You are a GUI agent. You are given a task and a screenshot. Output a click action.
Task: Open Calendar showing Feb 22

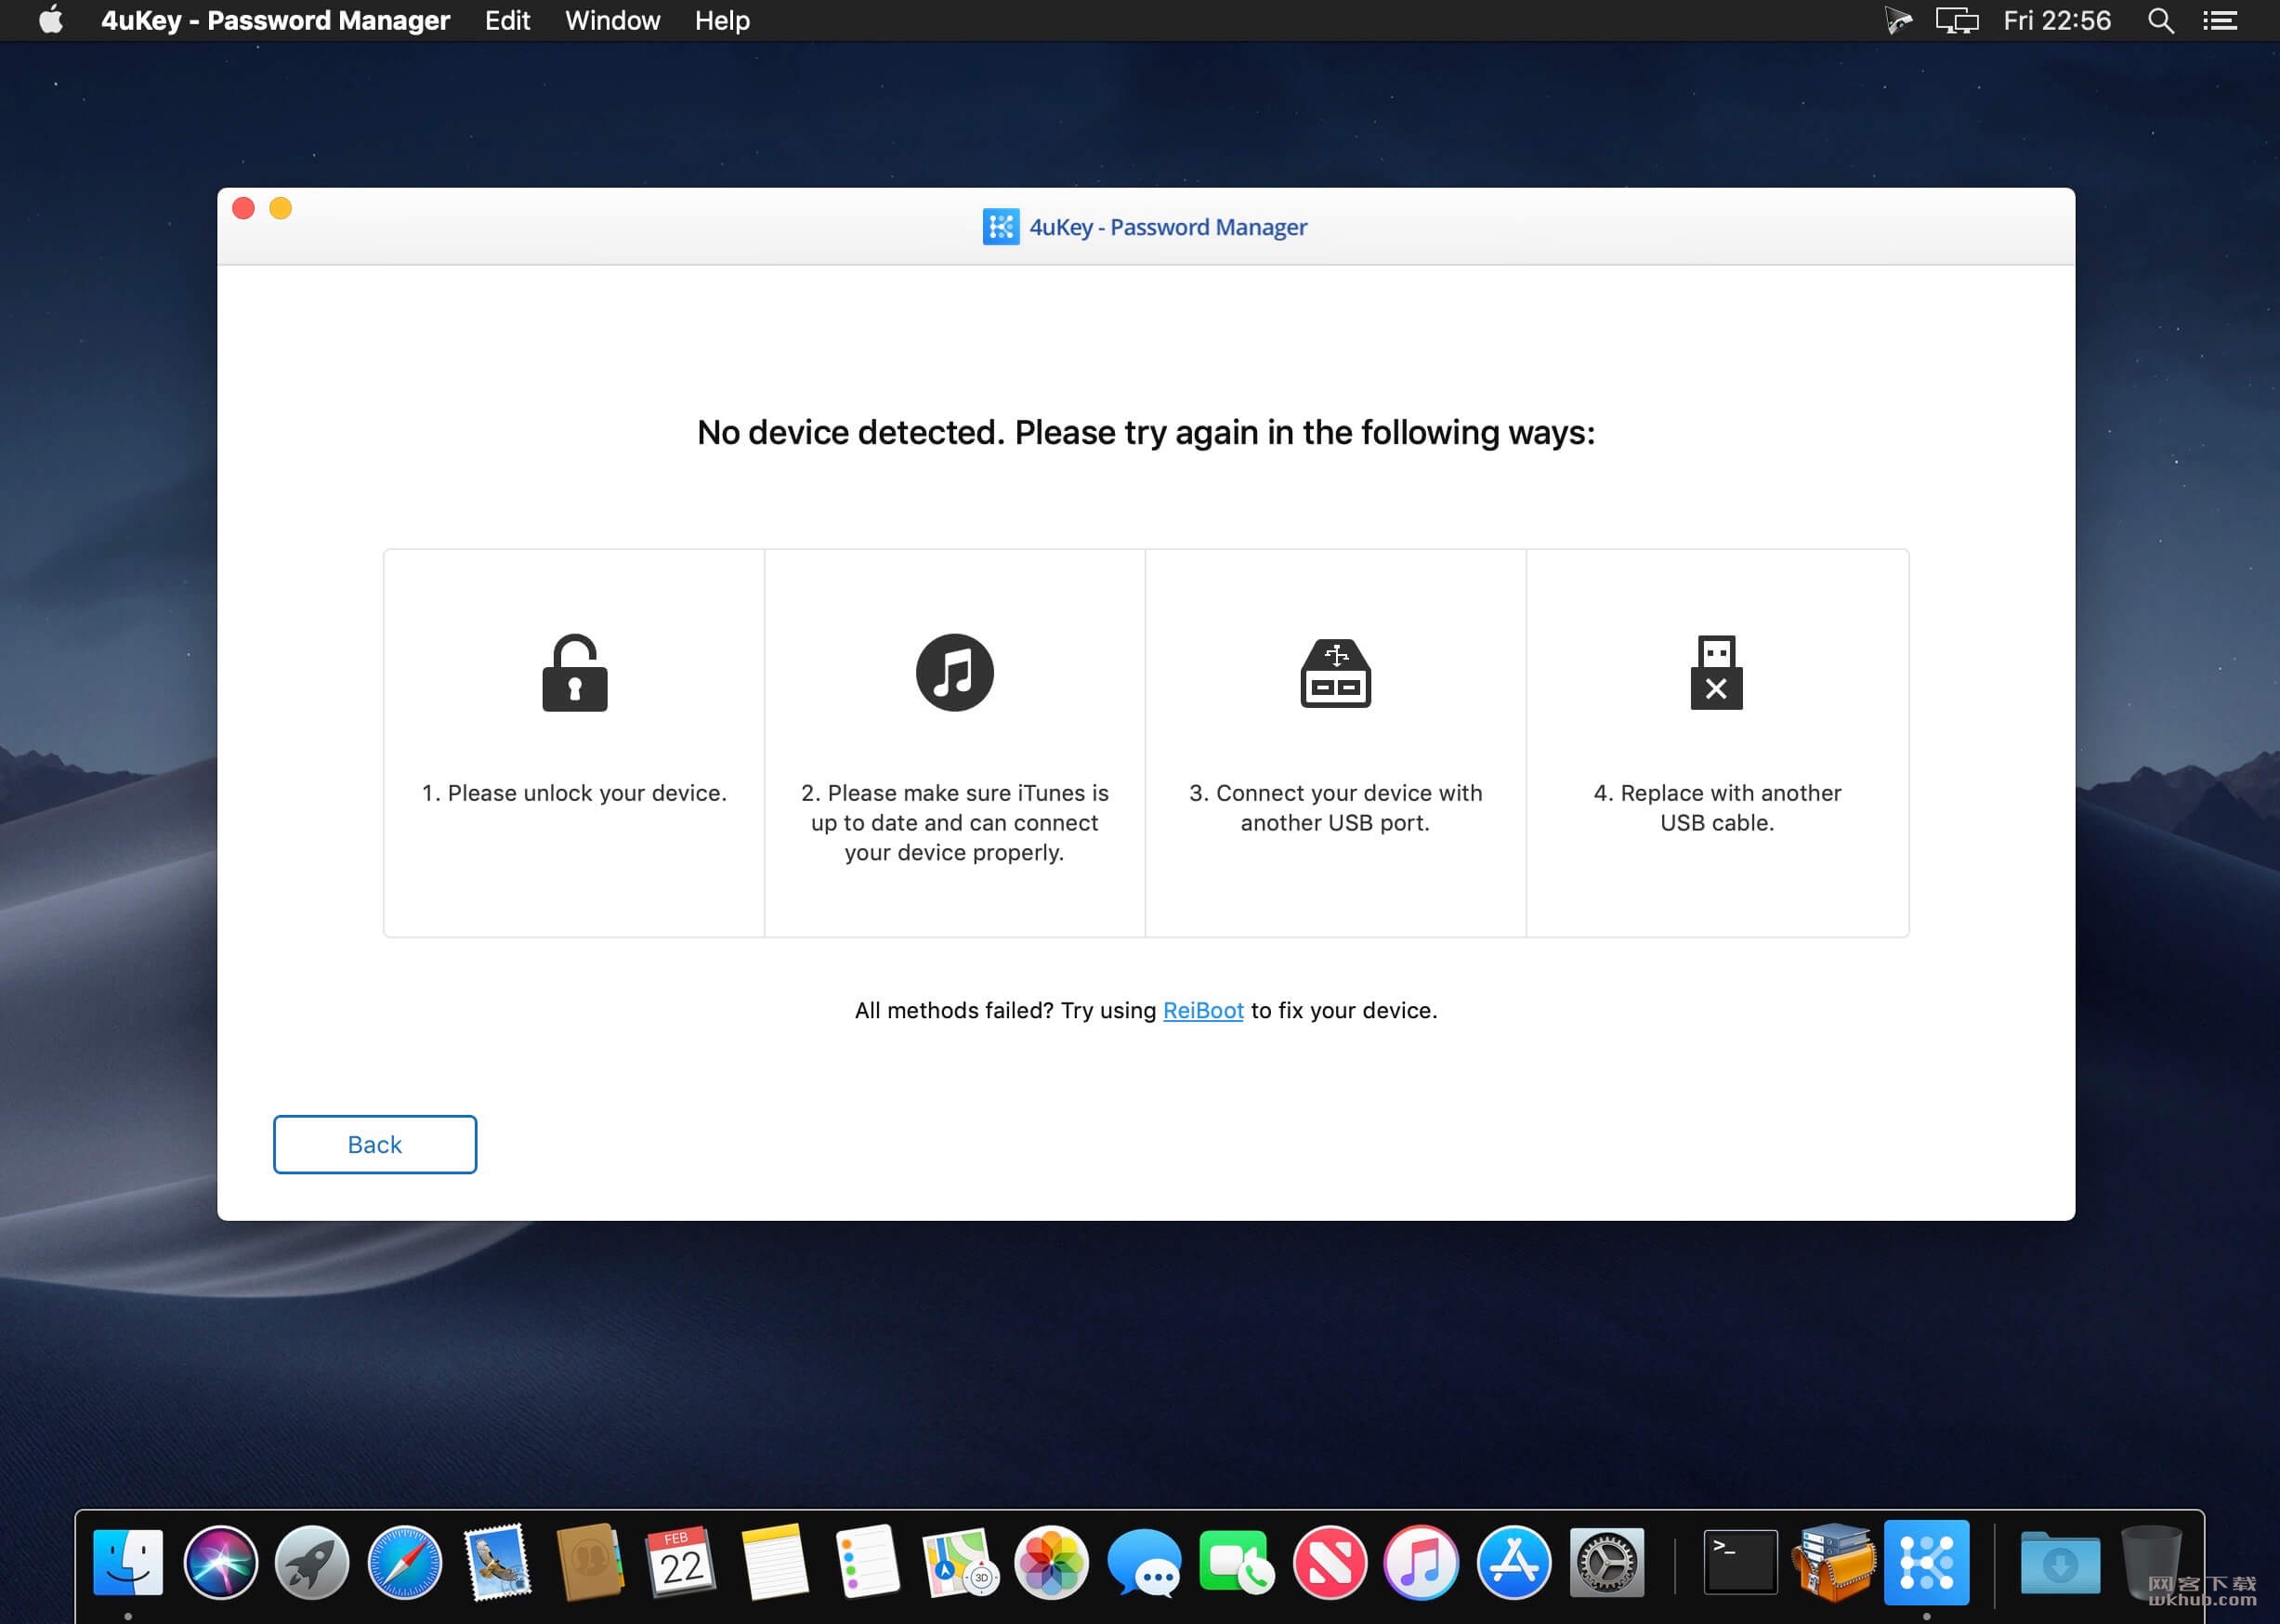click(x=681, y=1562)
